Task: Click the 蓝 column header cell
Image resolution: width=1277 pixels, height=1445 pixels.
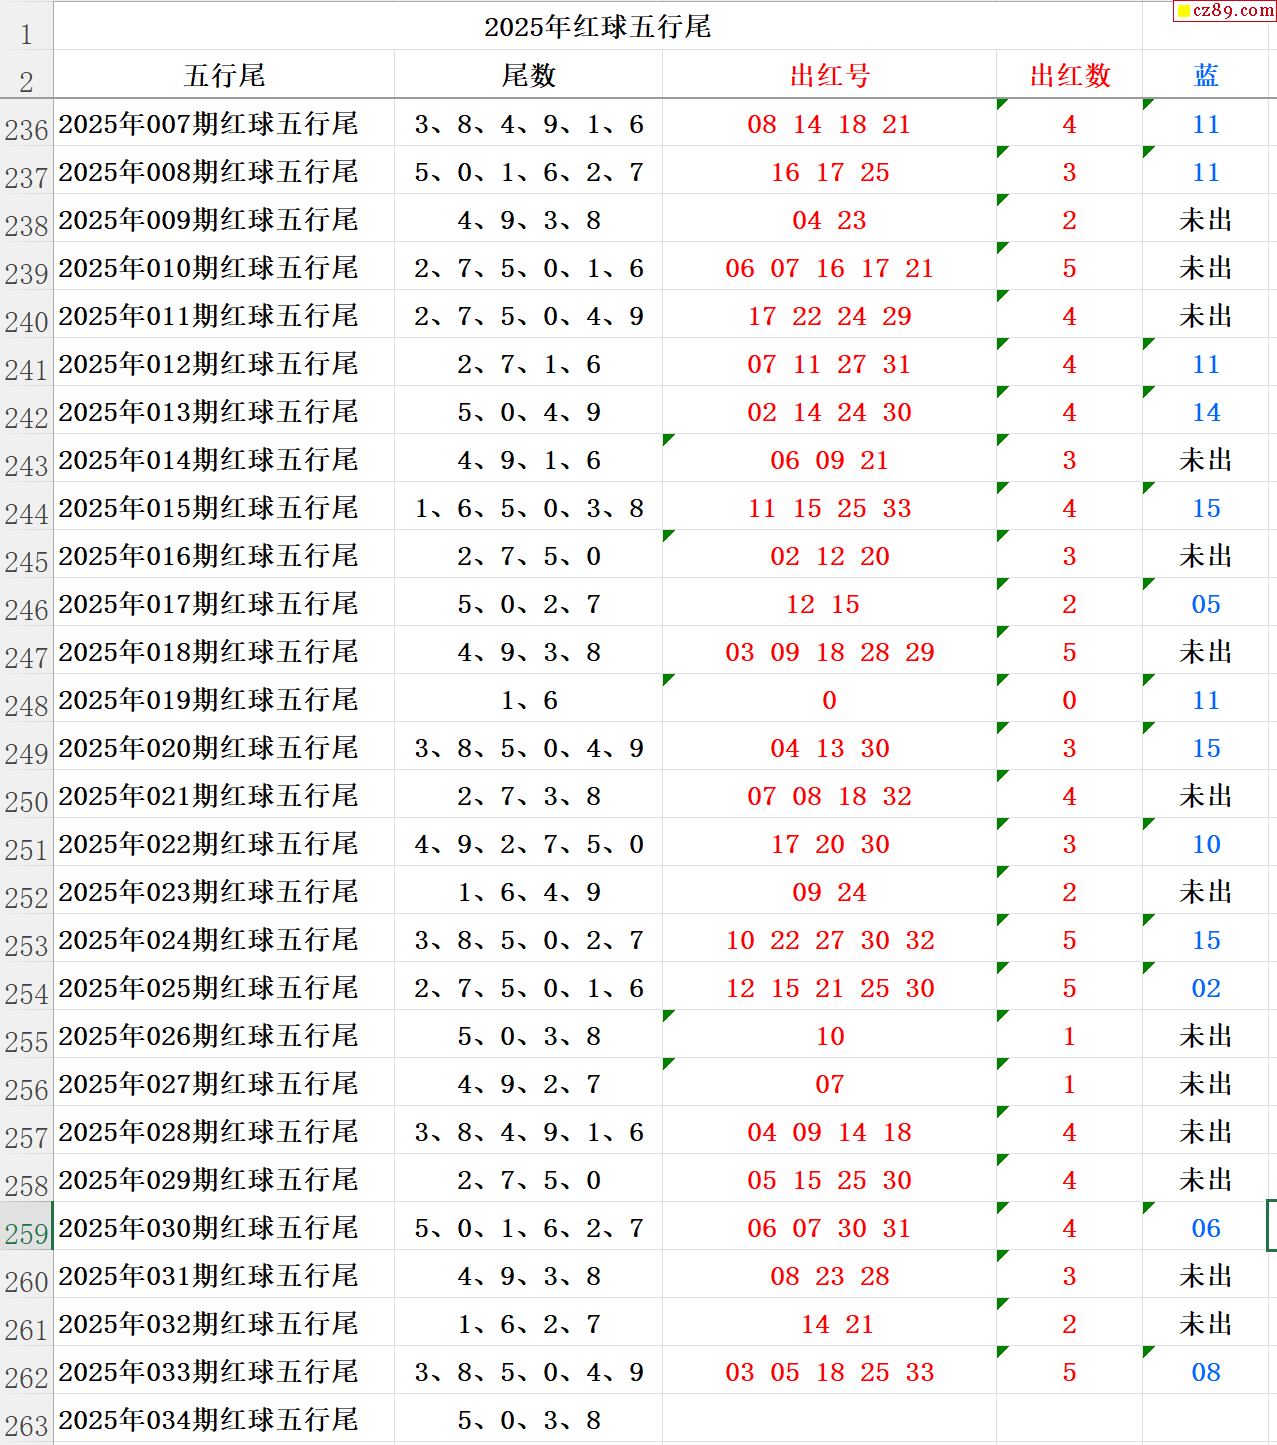Action: (1206, 75)
